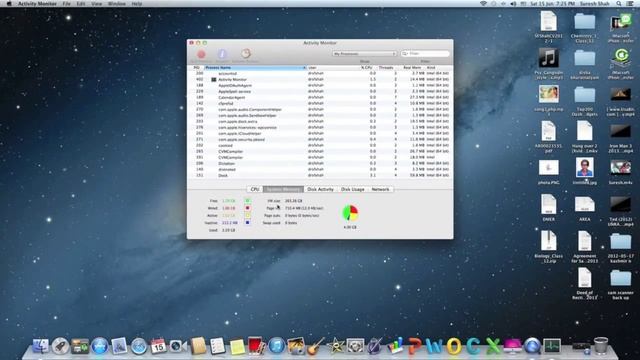Open the Help menu
This screenshot has height=360, width=640.
137,4
